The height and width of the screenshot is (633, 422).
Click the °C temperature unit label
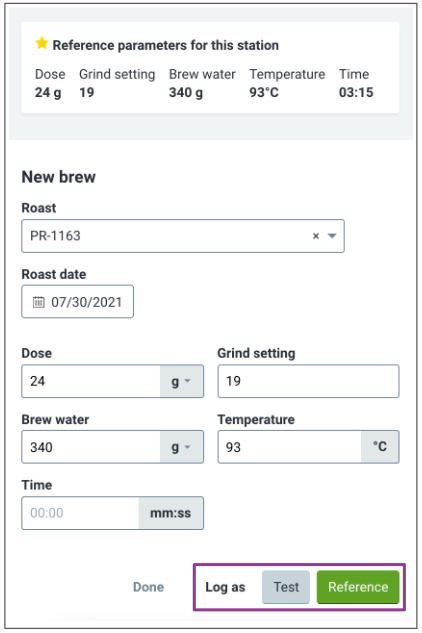pos(380,447)
